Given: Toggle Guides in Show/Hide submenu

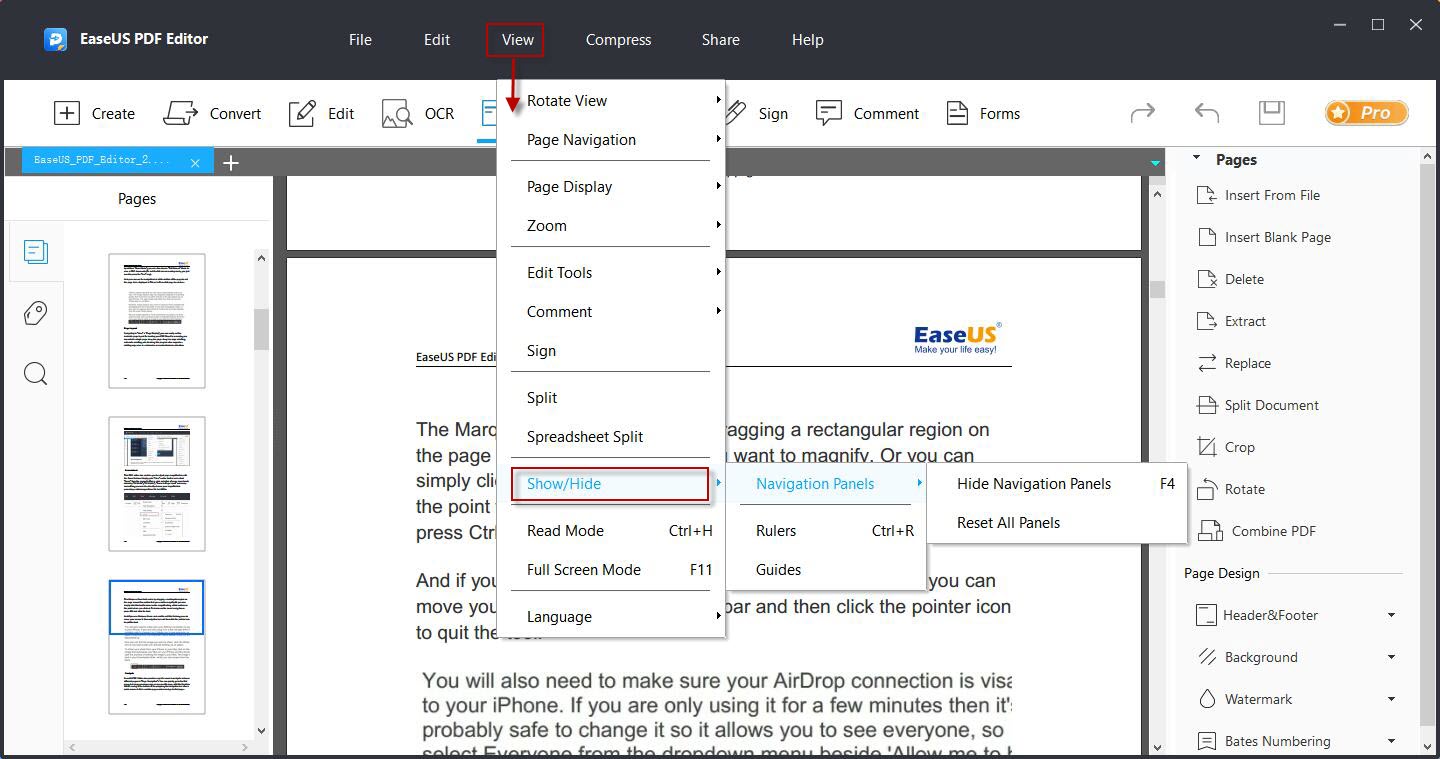Looking at the screenshot, I should (x=826, y=569).
